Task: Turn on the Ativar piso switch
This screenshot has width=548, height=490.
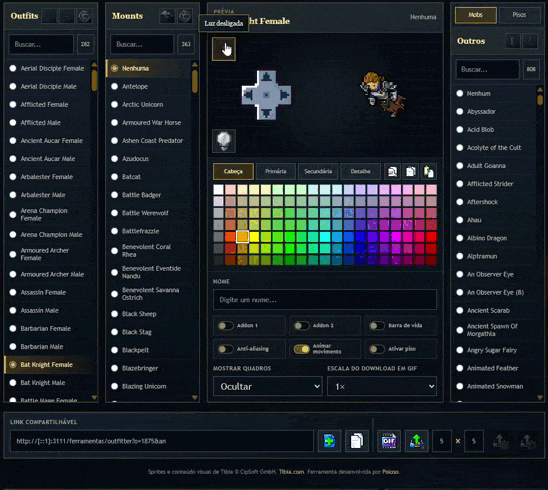Action: [377, 349]
